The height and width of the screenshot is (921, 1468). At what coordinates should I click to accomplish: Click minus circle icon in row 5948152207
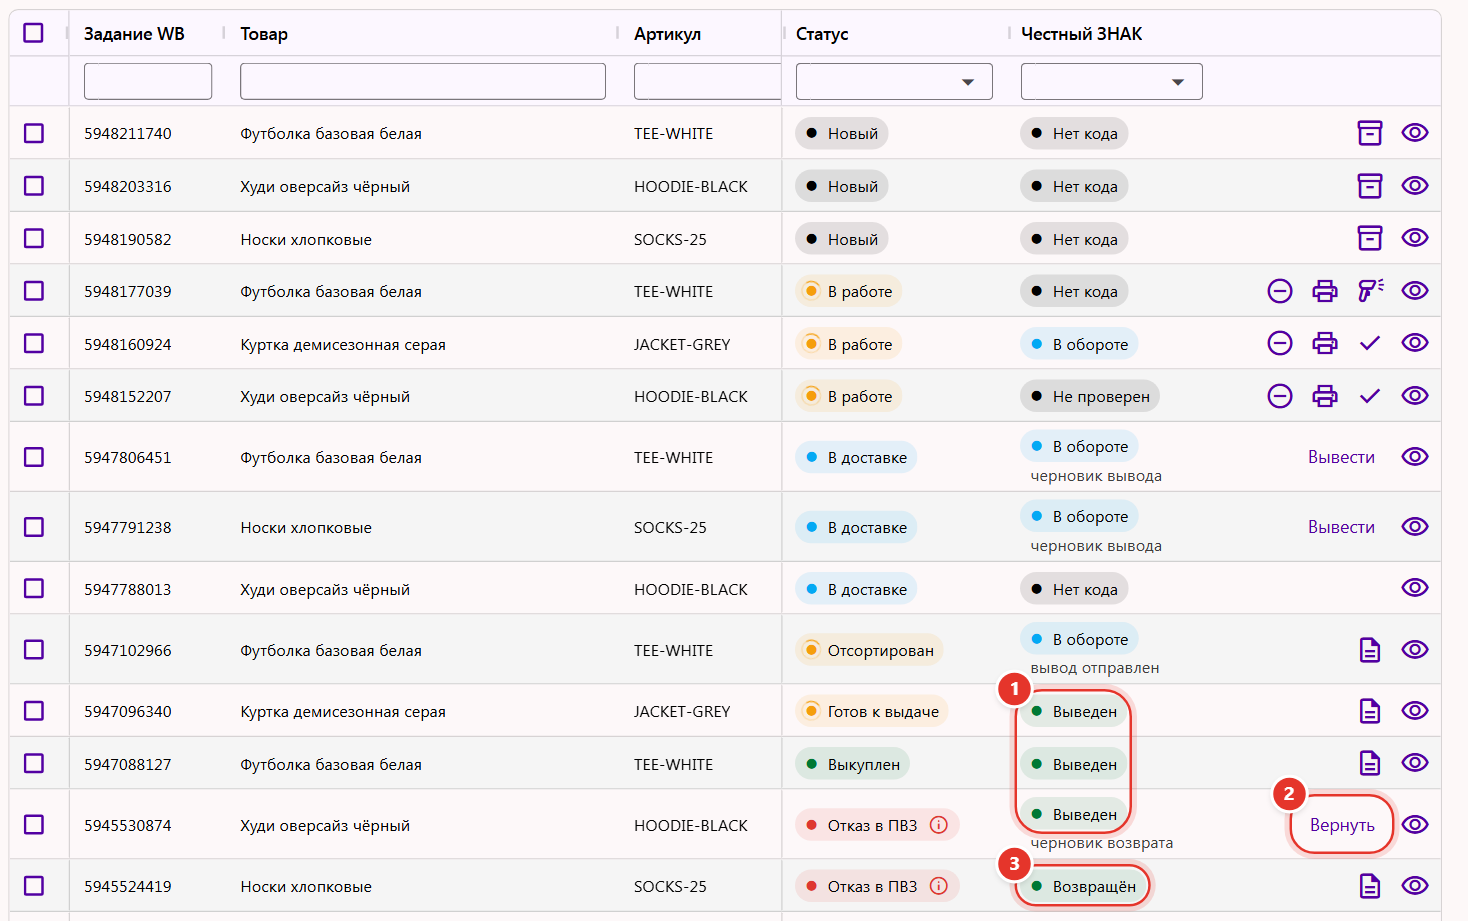[1280, 396]
